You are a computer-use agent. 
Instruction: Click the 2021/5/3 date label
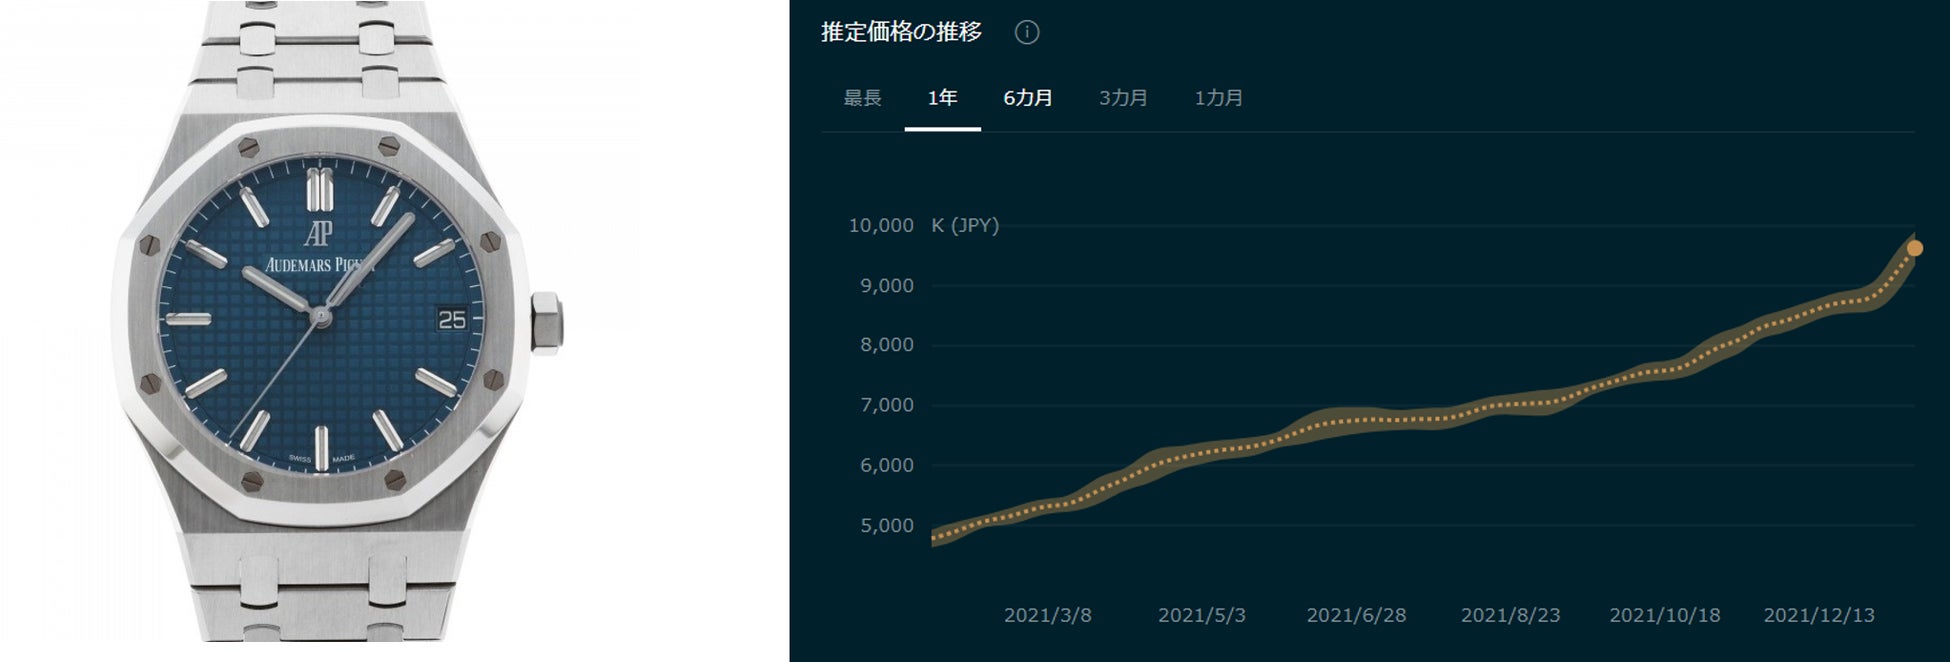tap(1202, 615)
